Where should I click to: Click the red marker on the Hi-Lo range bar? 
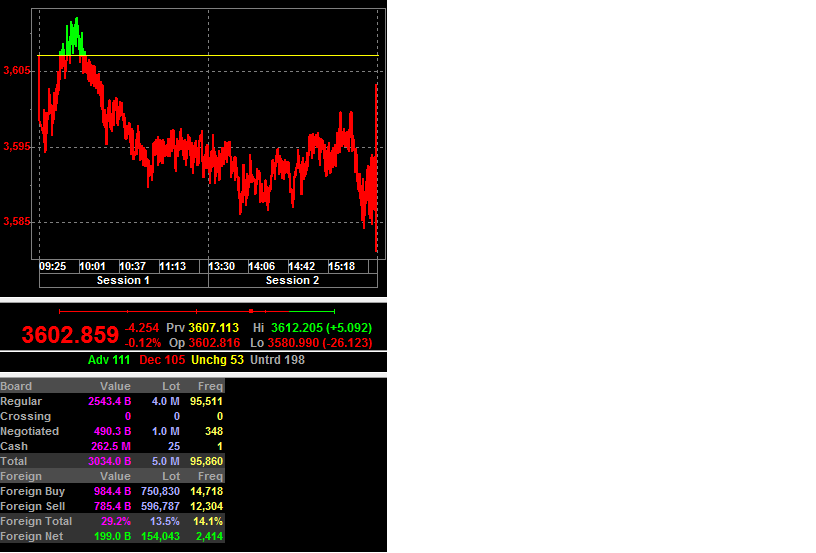[251, 311]
